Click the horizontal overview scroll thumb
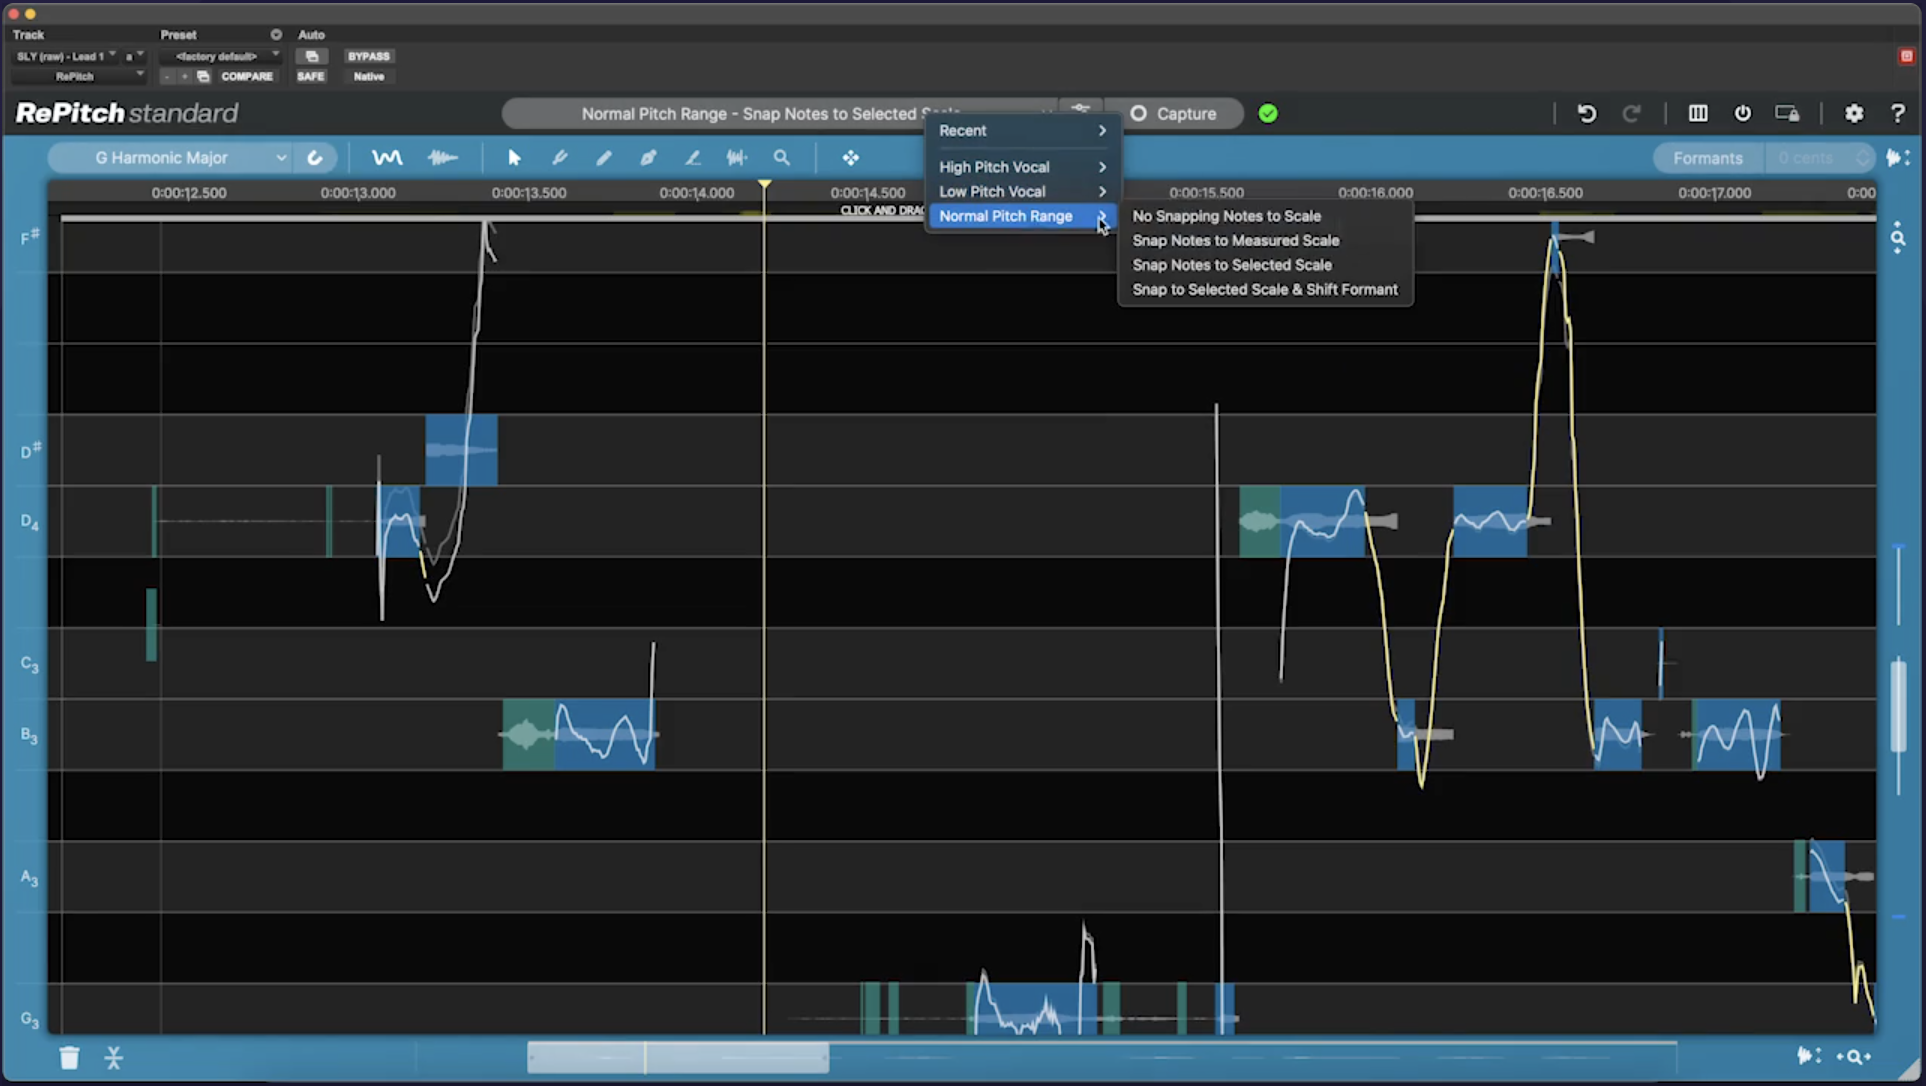1926x1086 pixels. tap(678, 1057)
